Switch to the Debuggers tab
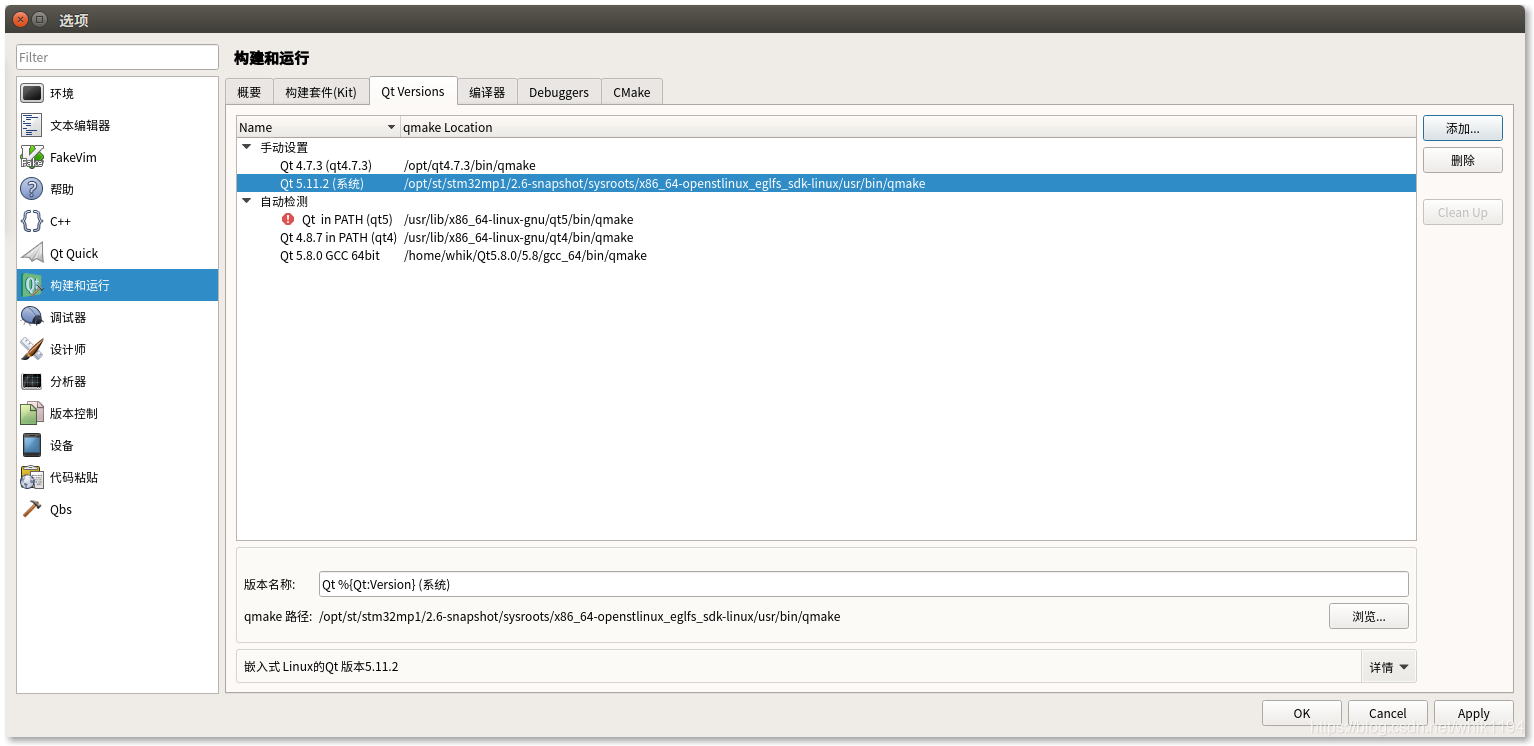 559,92
